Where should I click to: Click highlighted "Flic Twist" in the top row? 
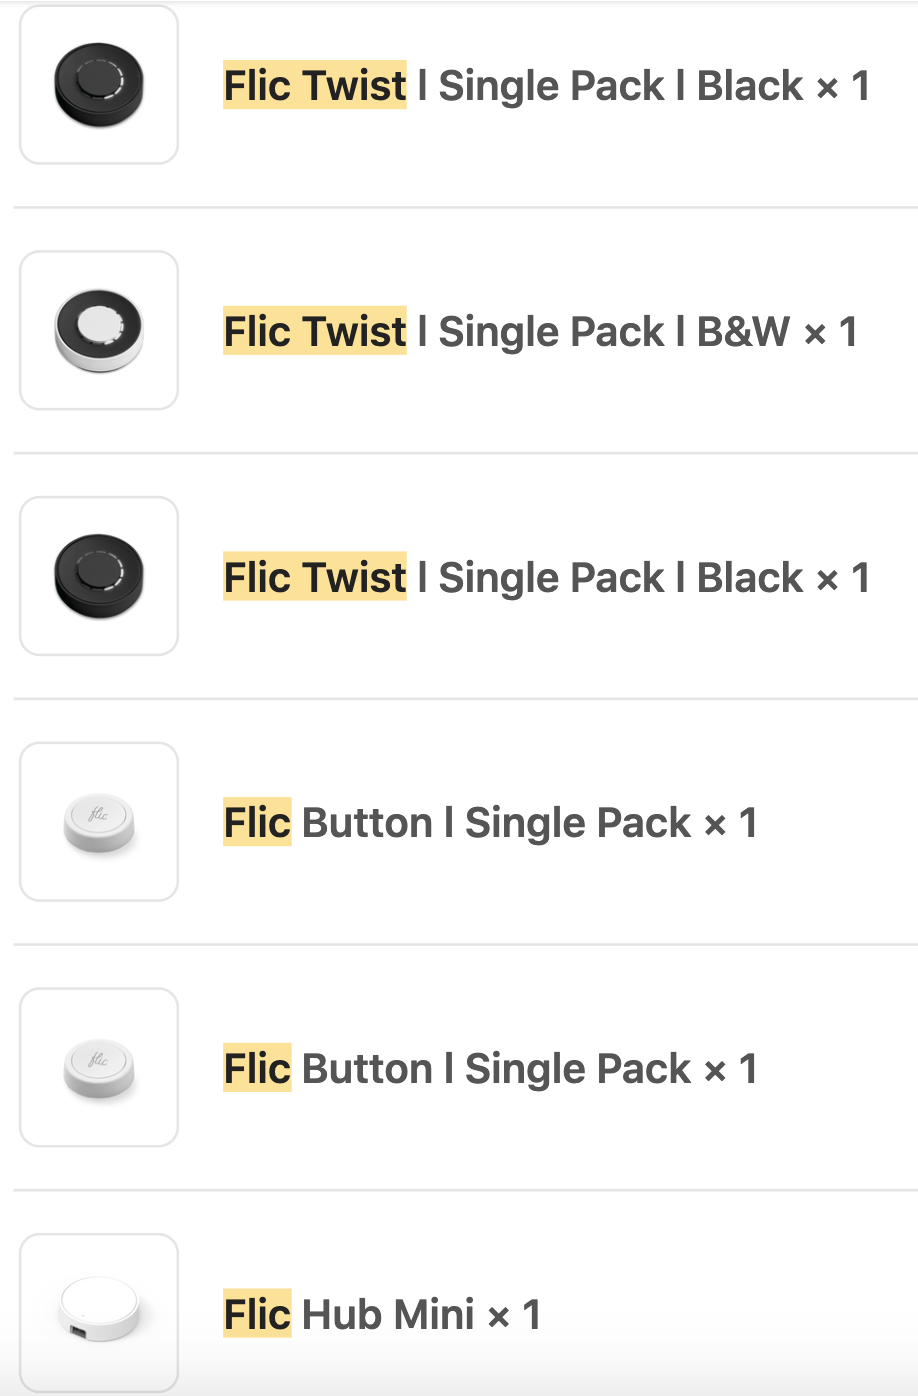pyautogui.click(x=315, y=86)
